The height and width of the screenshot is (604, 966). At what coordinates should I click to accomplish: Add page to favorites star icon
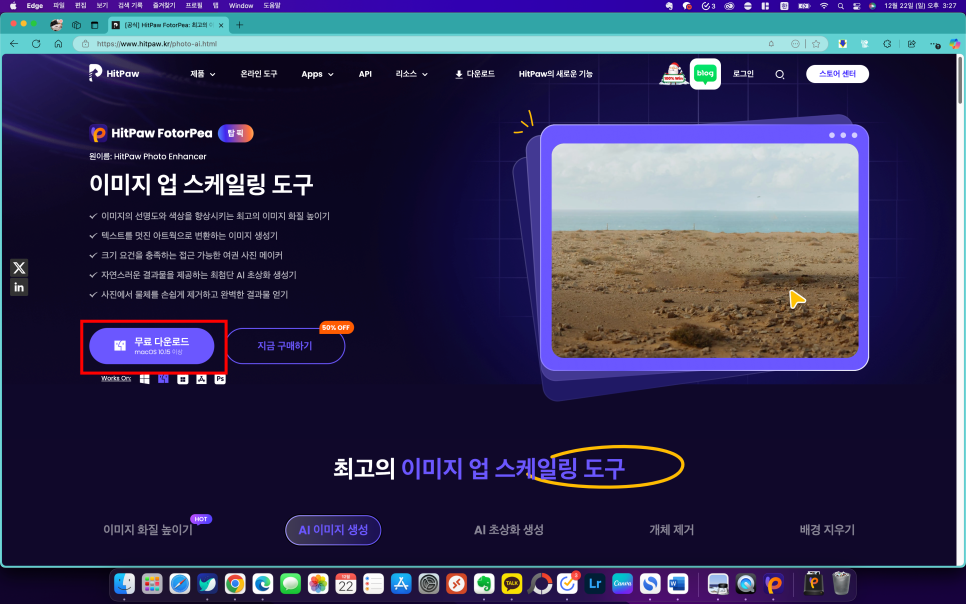816,44
